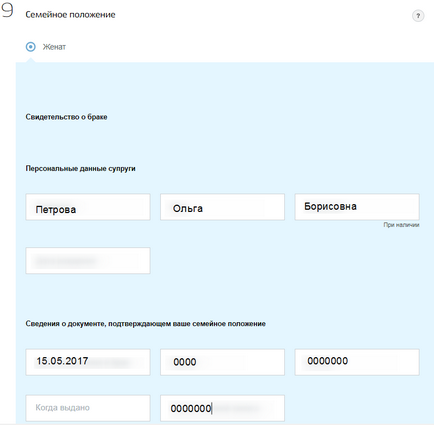
Task: Click the Когда выдано date field
Action: click(x=88, y=408)
